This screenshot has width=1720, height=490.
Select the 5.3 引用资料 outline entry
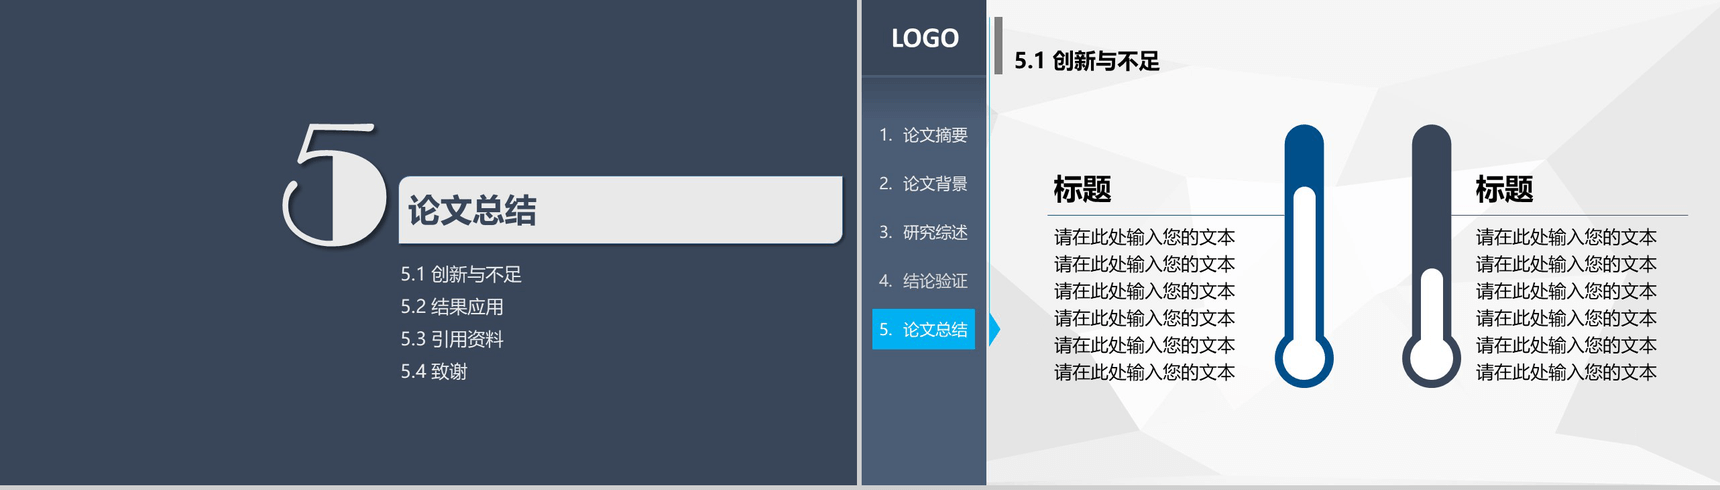click(452, 339)
